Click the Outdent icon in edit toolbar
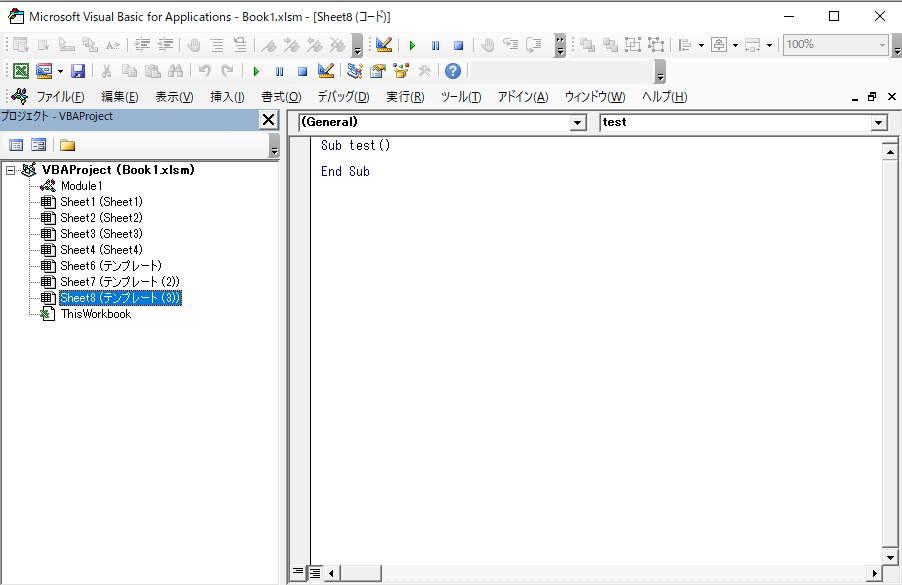902x585 pixels. (x=165, y=44)
